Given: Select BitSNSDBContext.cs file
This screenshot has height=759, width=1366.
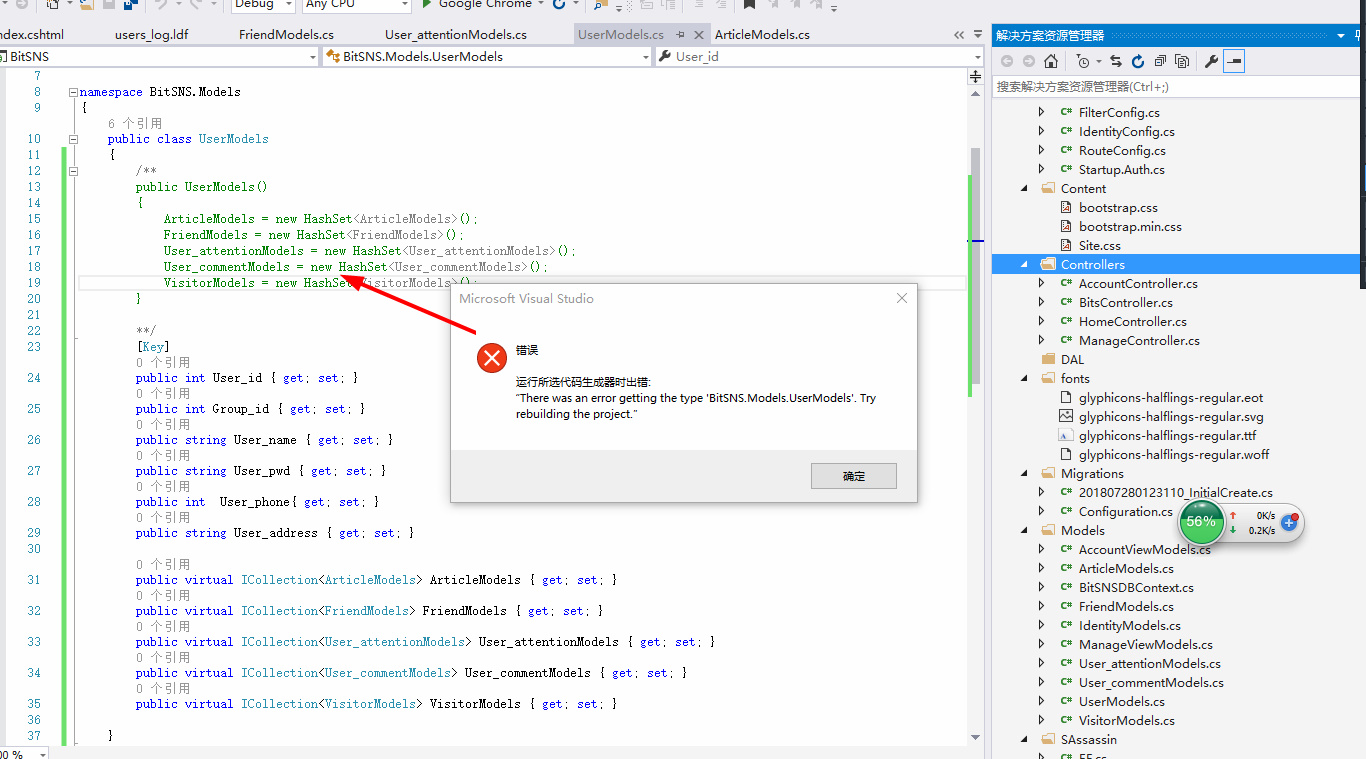Looking at the screenshot, I should pyautogui.click(x=1136, y=587).
